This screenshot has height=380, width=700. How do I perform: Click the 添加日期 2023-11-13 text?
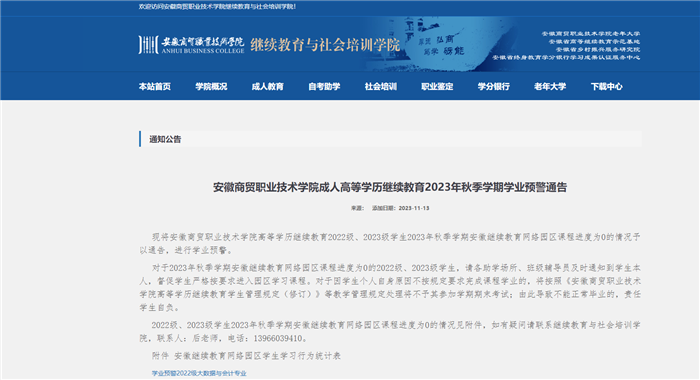(x=400, y=208)
